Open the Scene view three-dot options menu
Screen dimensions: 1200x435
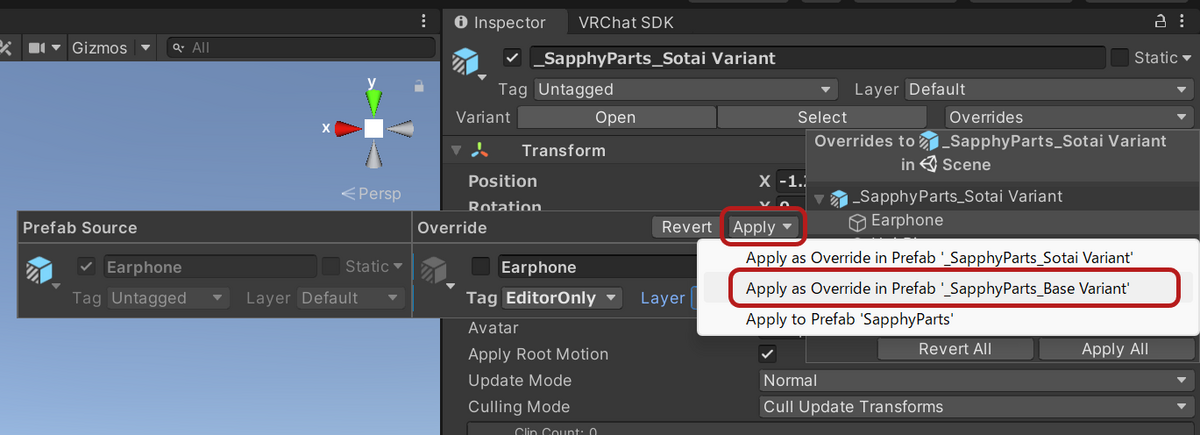[425, 22]
